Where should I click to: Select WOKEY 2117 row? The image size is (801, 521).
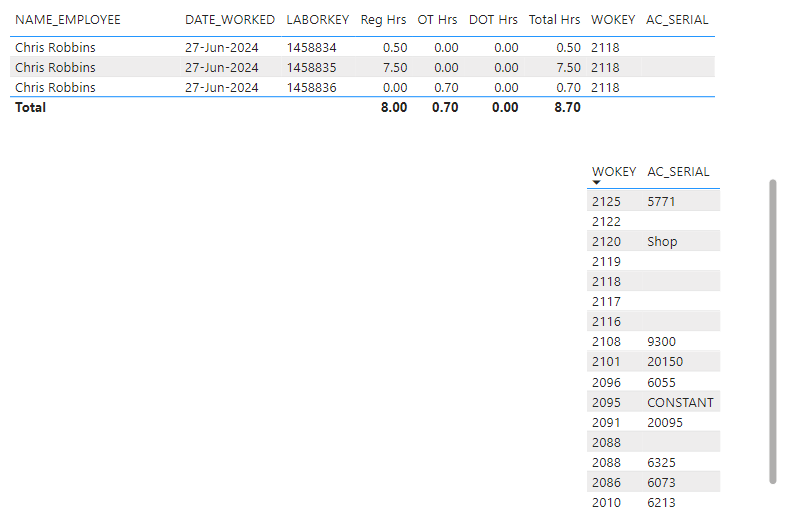653,301
